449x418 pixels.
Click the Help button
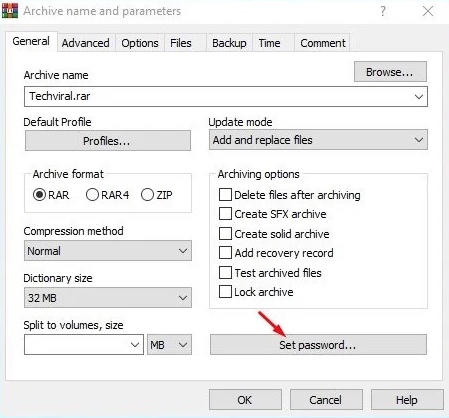[407, 400]
